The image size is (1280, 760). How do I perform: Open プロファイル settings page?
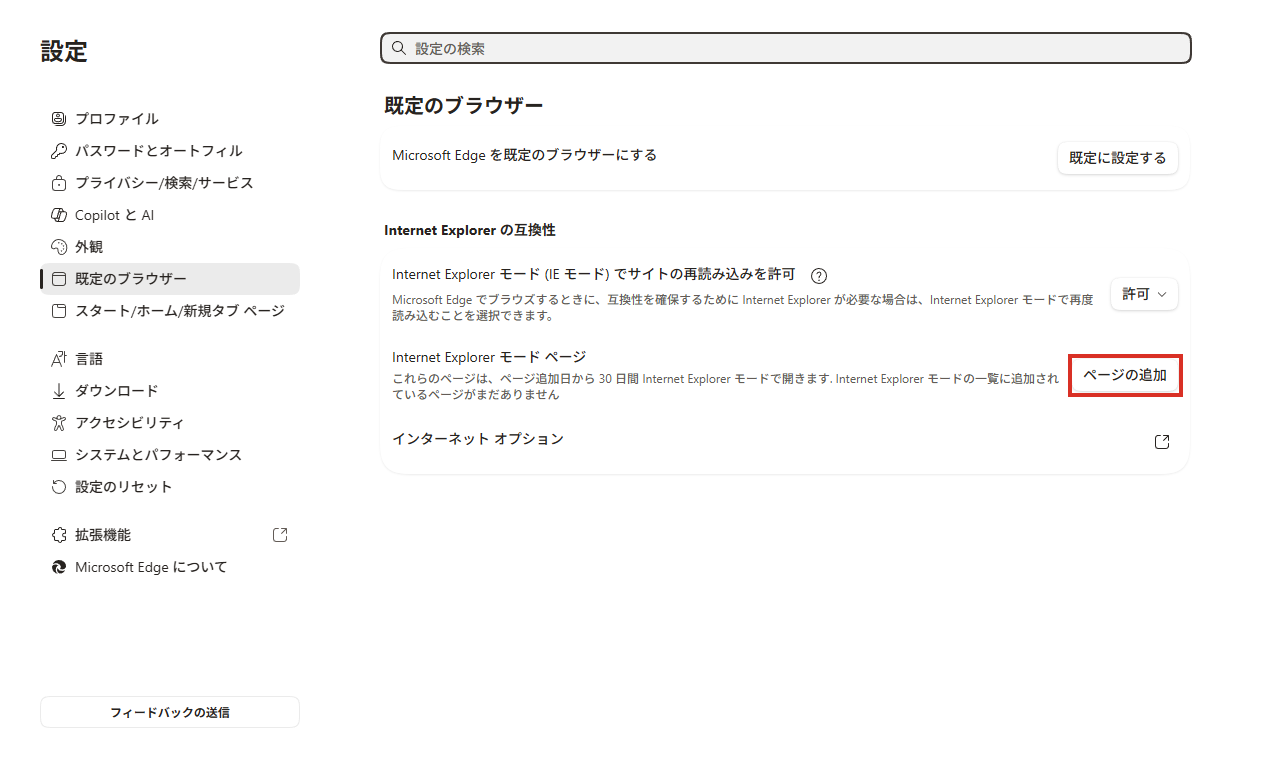[170, 119]
